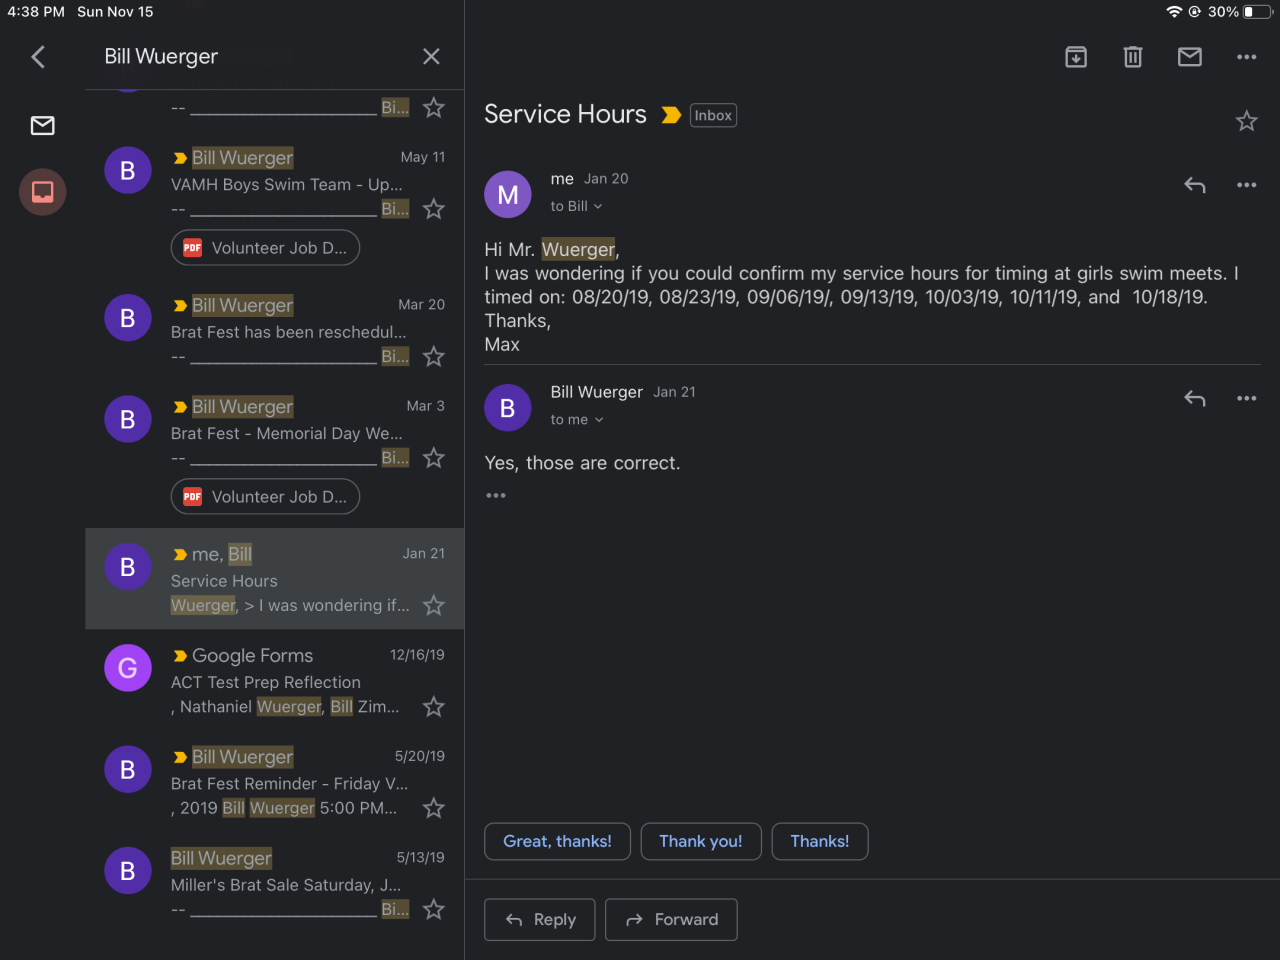Viewport: 1280px width, 960px height.
Task: Click the Forward button
Action: 671,920
